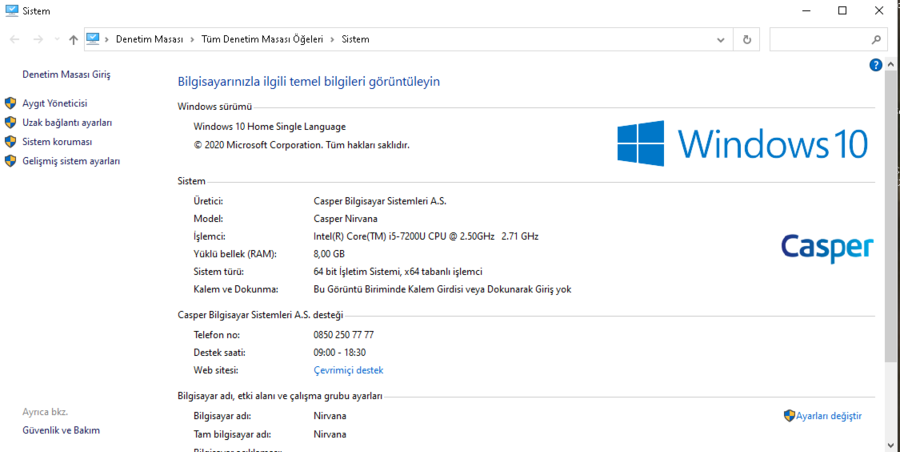Click the scrollbar up arrow
This screenshot has width=900, height=452.
coord(890,64)
